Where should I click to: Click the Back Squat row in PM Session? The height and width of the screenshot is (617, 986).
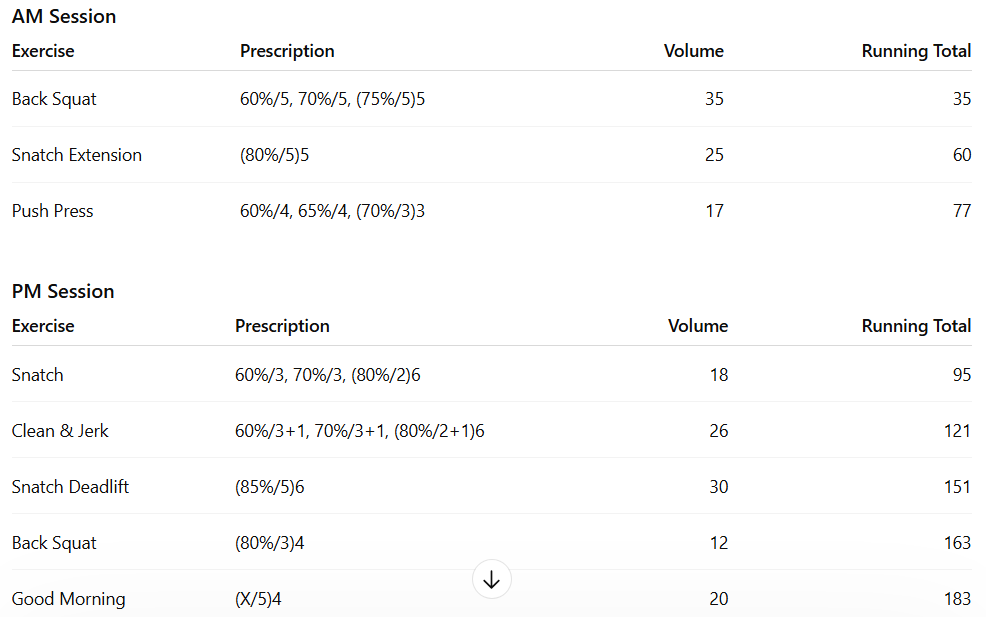pyautogui.click(x=54, y=543)
